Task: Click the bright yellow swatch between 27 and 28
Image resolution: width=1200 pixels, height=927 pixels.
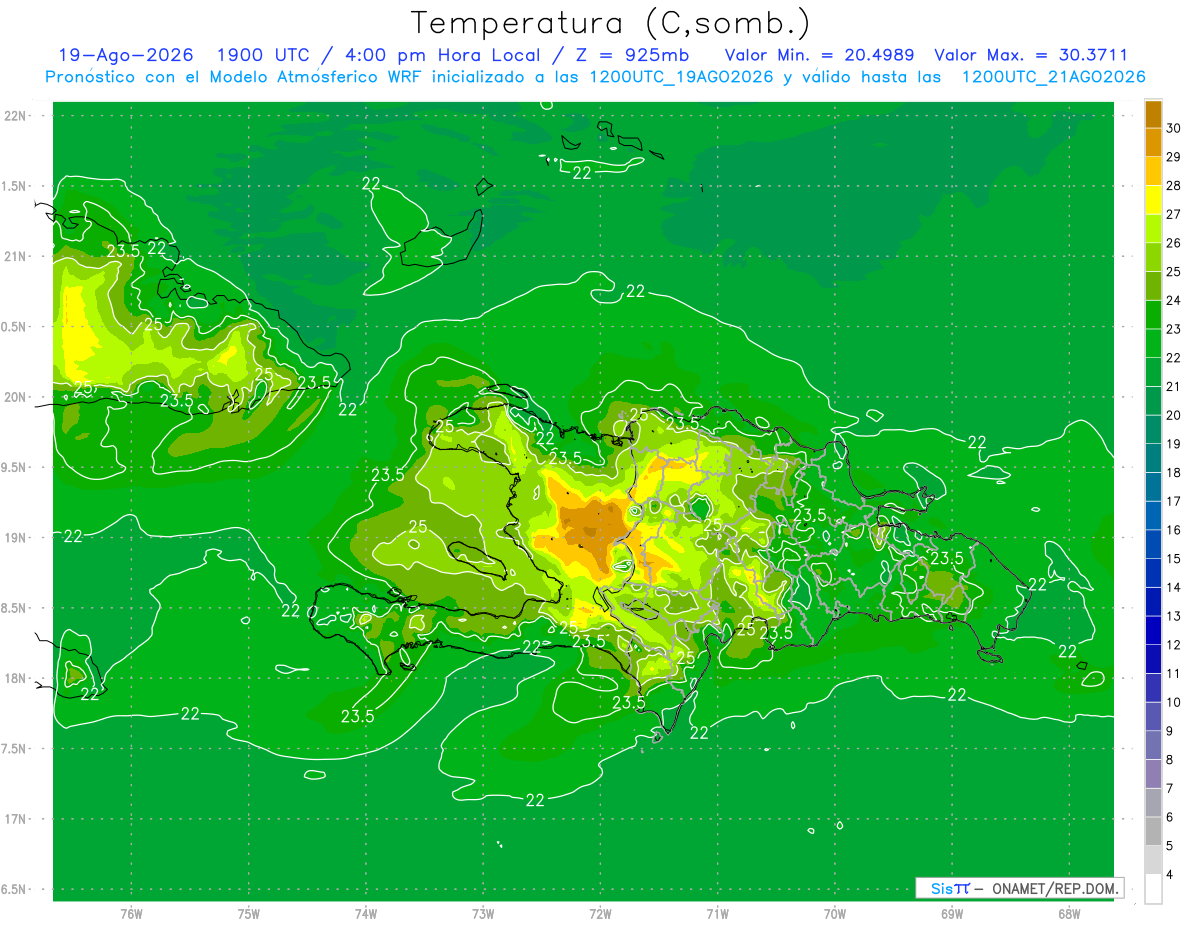Action: coord(1153,200)
